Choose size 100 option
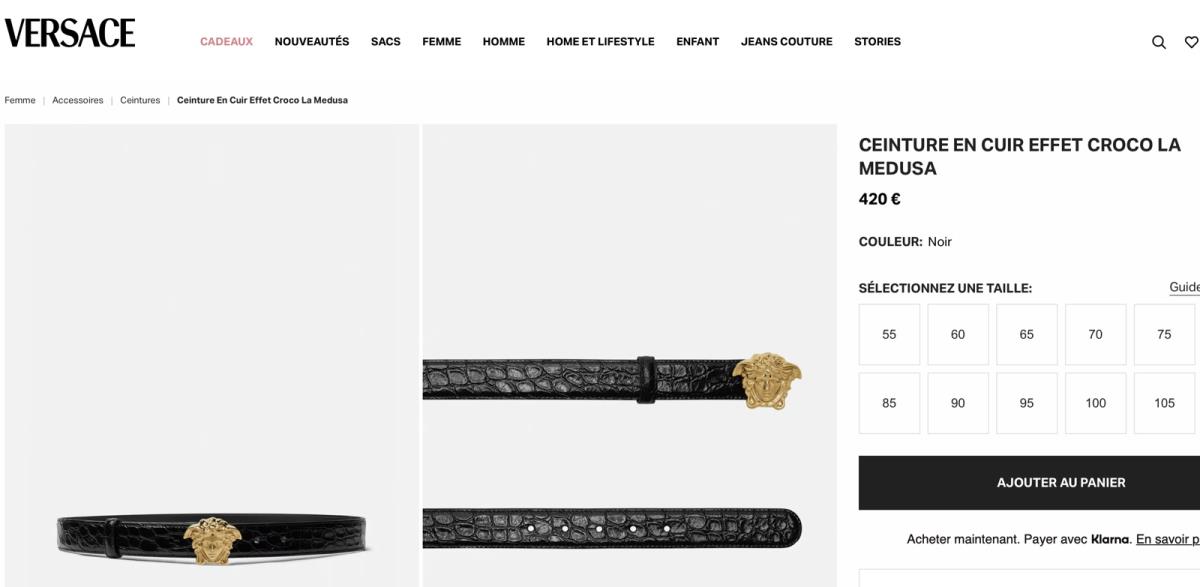The width and height of the screenshot is (1200, 587). point(1096,403)
